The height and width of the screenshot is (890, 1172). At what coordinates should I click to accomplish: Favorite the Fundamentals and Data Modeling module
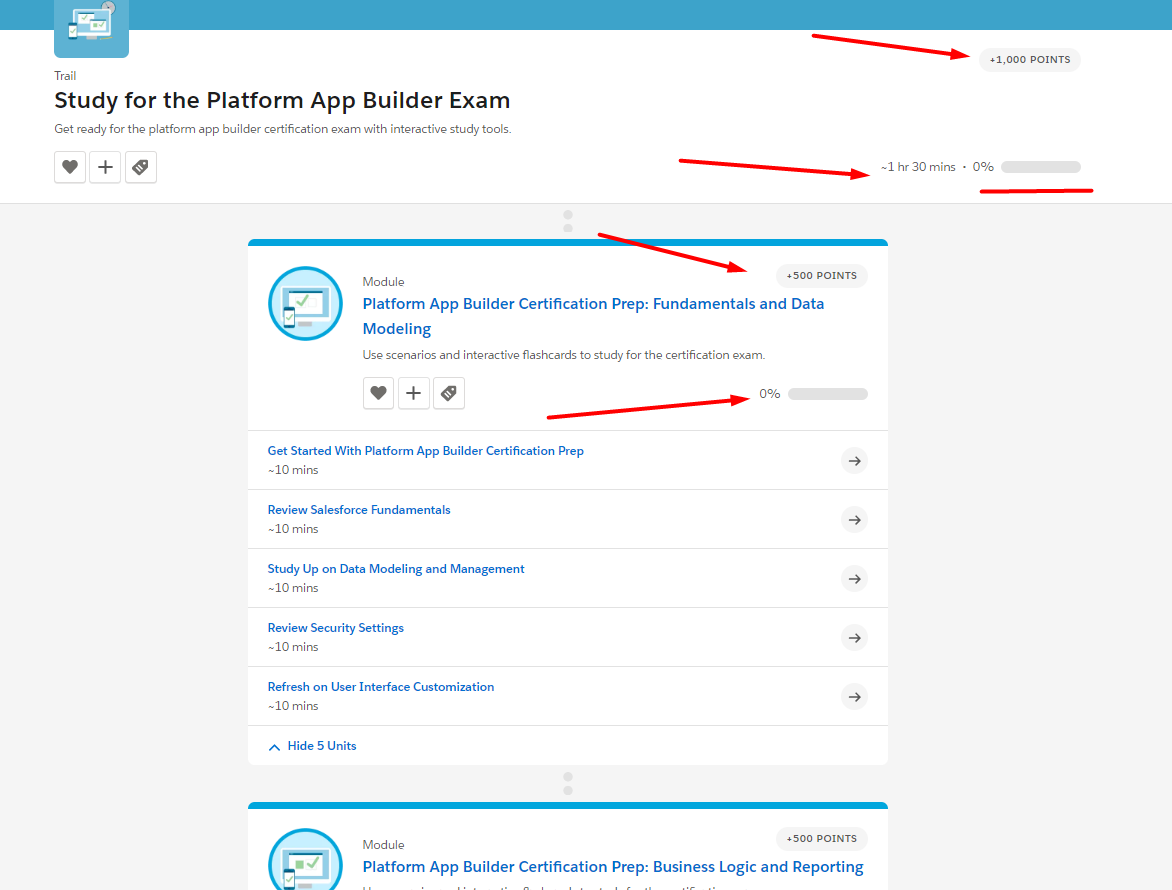(x=378, y=393)
